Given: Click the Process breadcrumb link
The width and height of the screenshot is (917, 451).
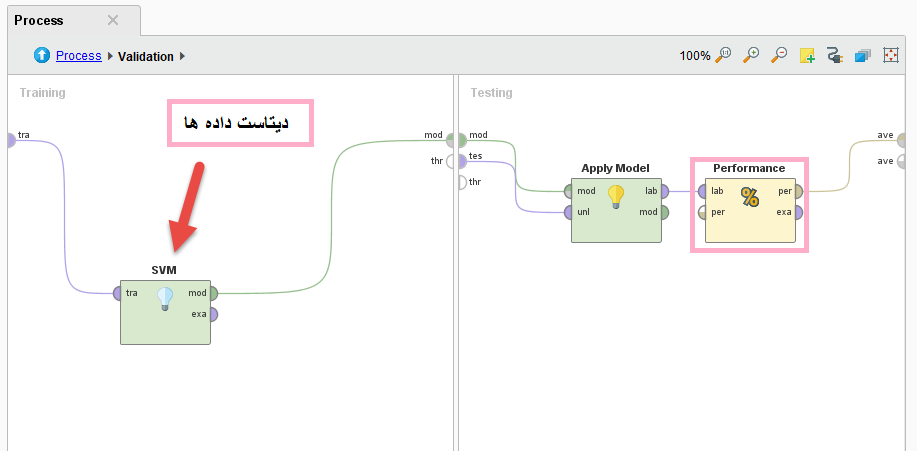Looking at the screenshot, I should coord(78,56).
